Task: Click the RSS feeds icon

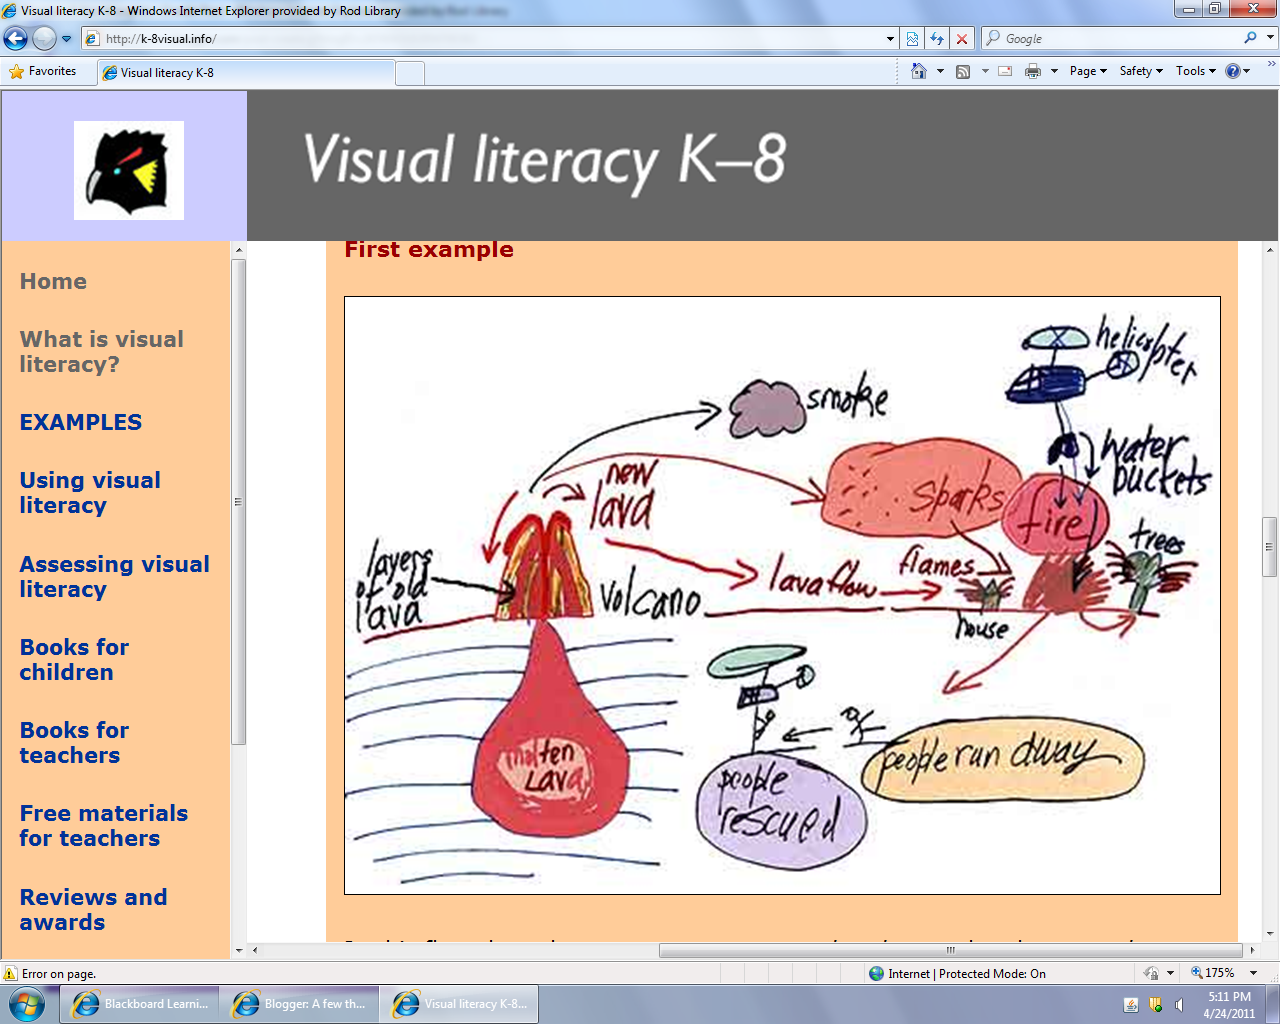Action: coord(963,71)
